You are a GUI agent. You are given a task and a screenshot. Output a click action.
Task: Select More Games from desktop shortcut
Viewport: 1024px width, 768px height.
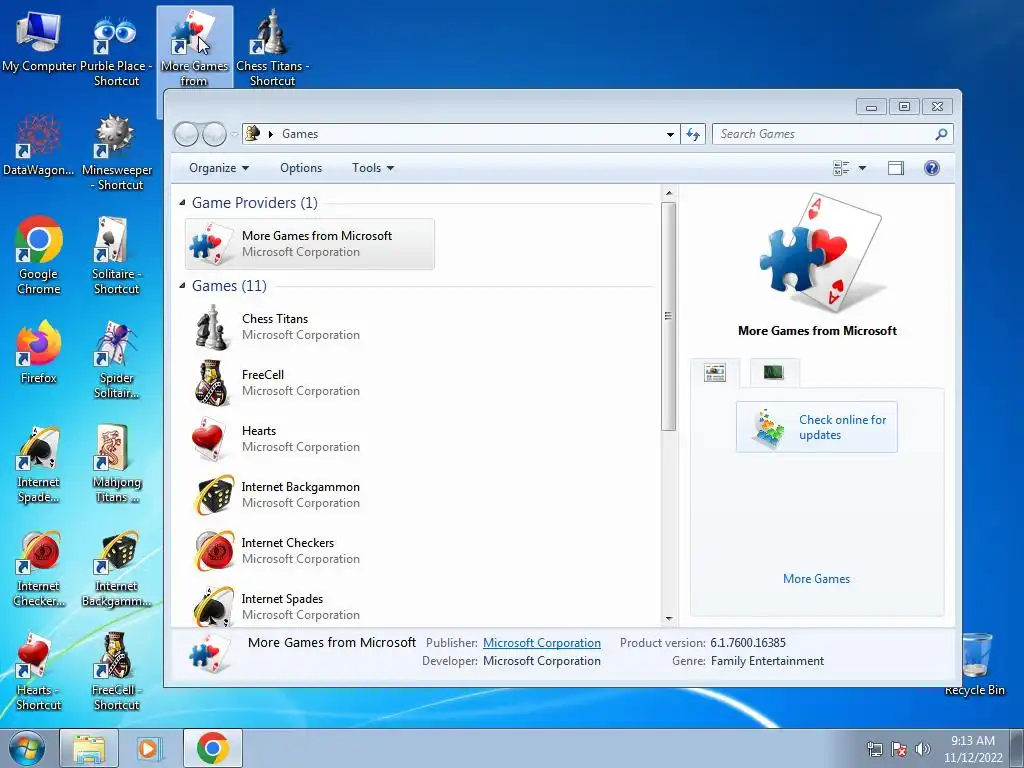pos(195,49)
